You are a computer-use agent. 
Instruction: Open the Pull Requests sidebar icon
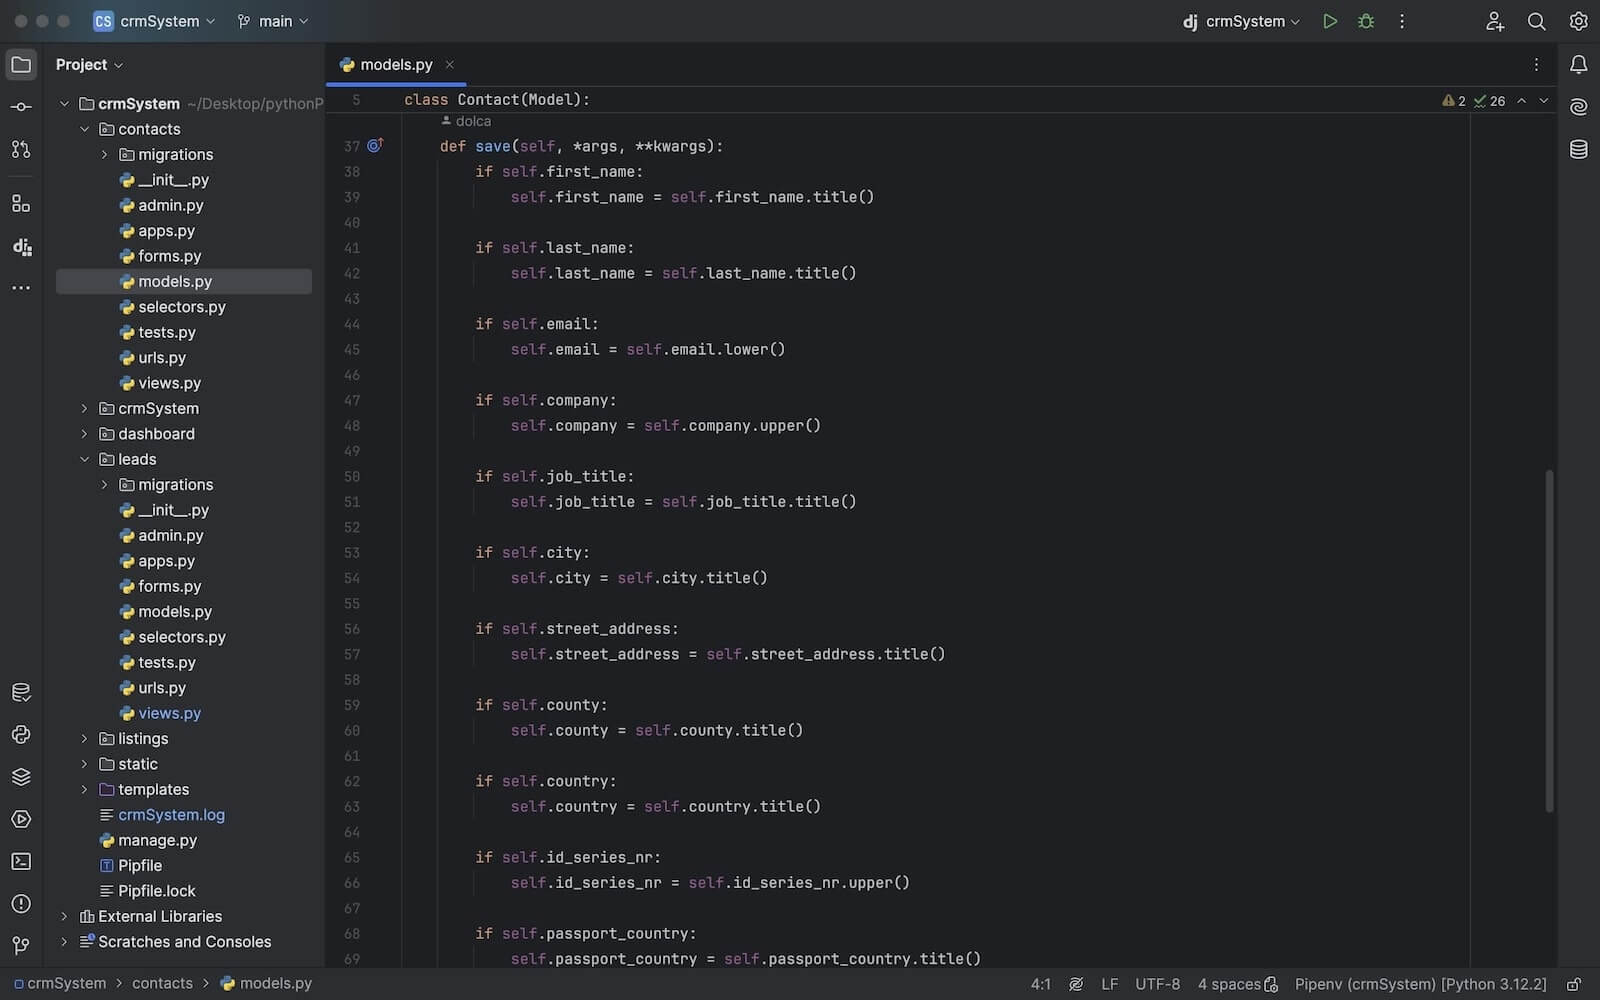pyautogui.click(x=21, y=149)
